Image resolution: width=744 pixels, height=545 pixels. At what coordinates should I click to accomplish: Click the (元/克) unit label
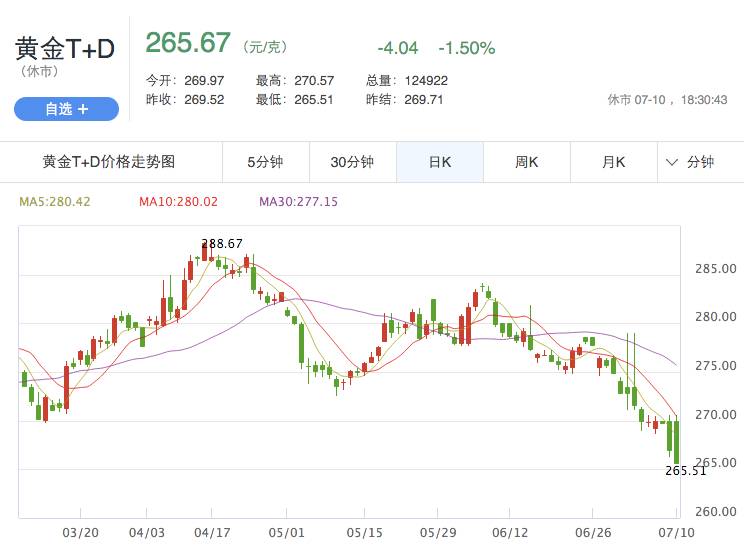coord(265,47)
